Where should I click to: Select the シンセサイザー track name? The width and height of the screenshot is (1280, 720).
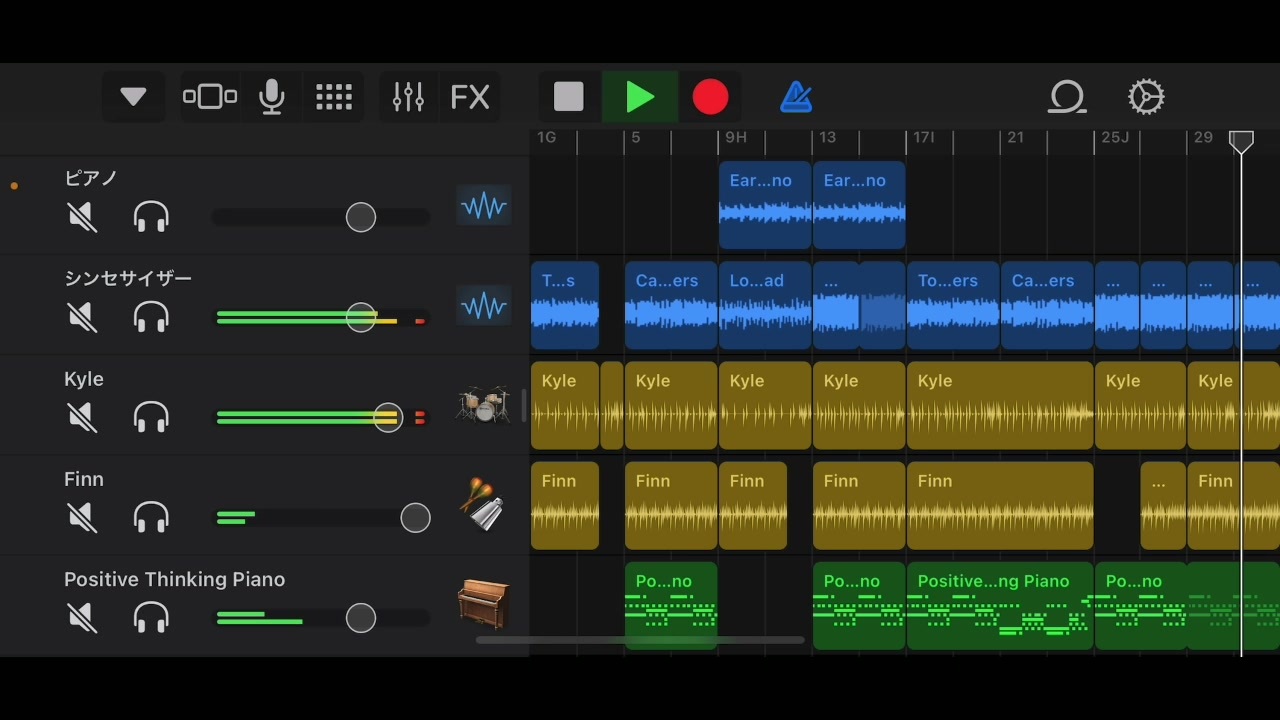pyautogui.click(x=128, y=278)
